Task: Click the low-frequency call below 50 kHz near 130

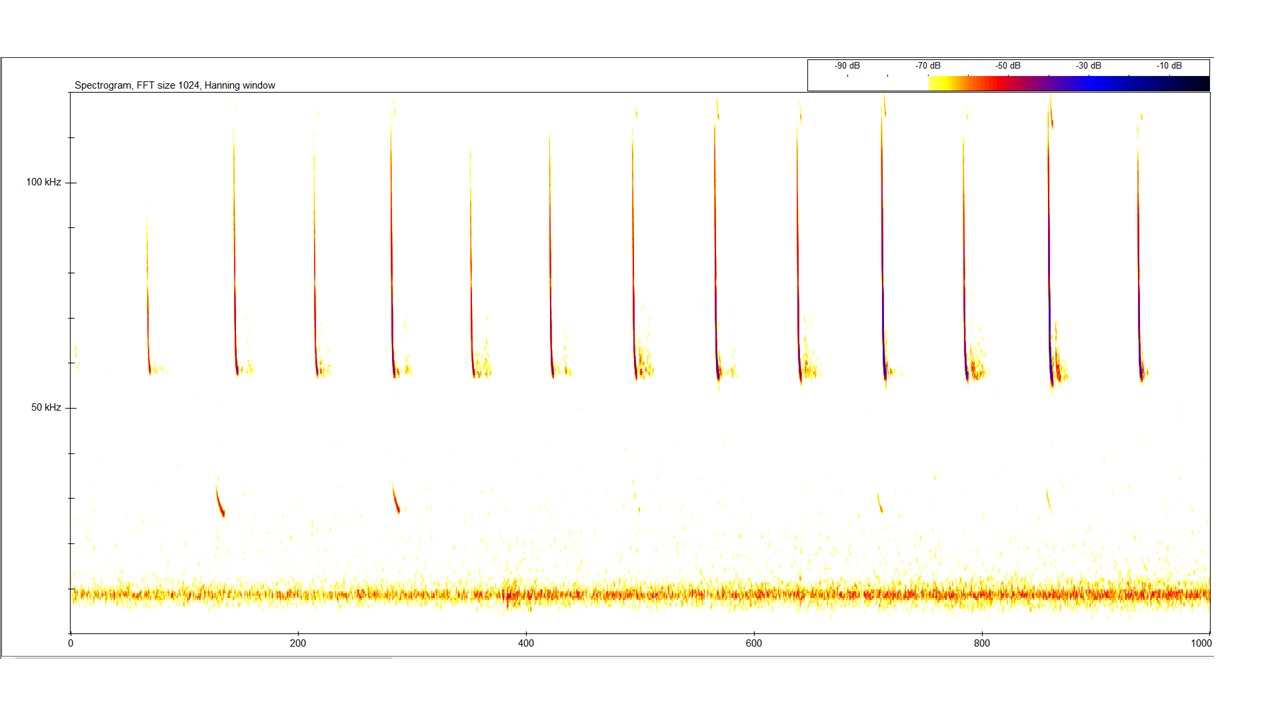Action: click(x=220, y=500)
